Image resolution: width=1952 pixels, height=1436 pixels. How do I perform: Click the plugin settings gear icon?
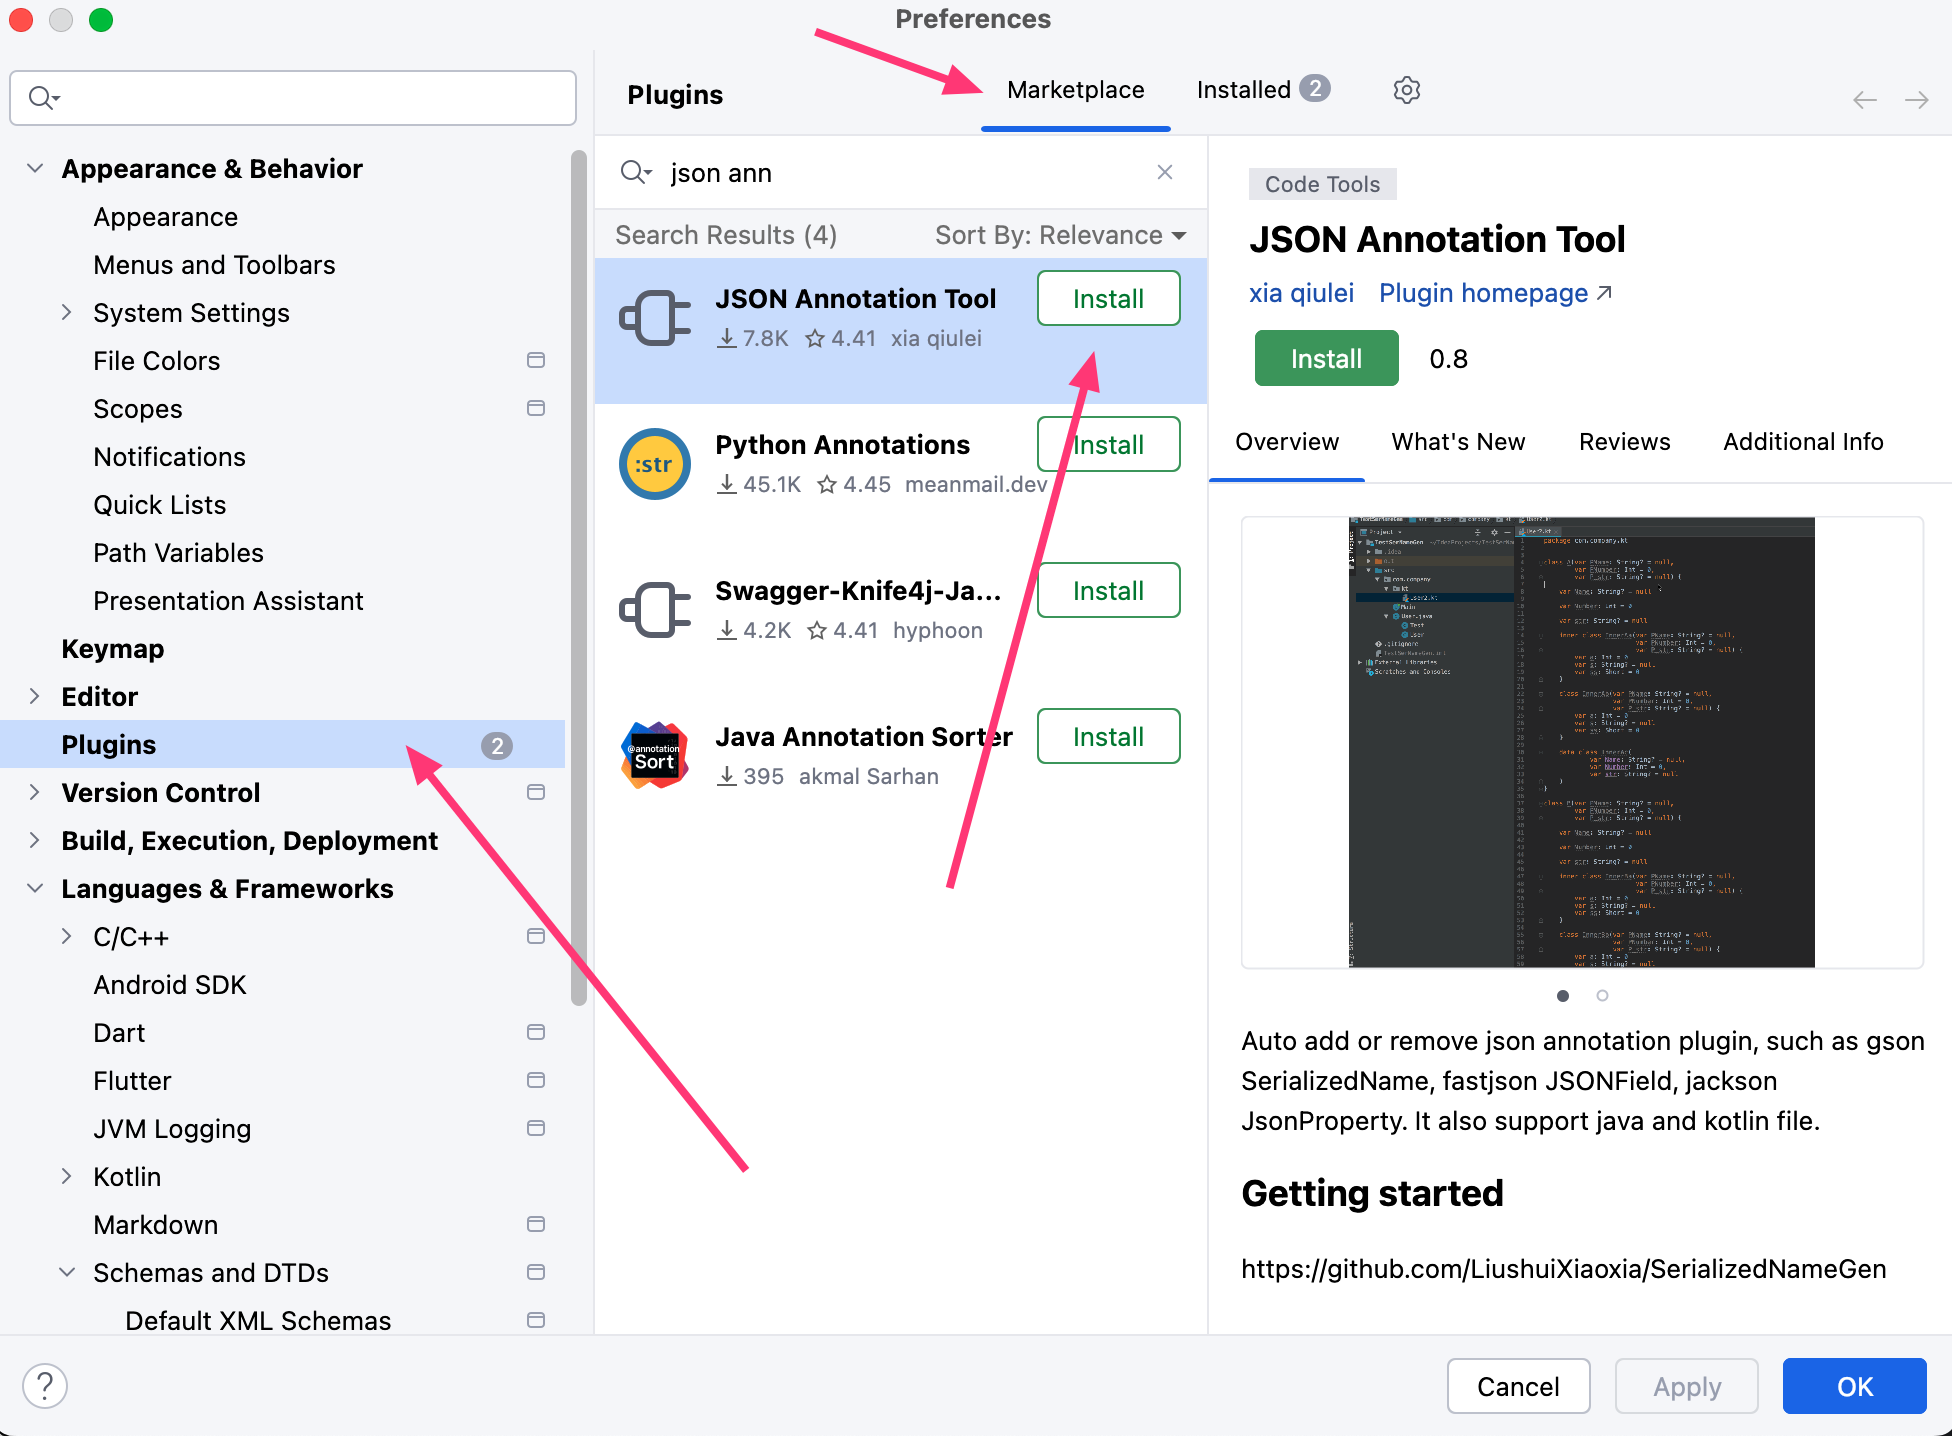(x=1406, y=90)
